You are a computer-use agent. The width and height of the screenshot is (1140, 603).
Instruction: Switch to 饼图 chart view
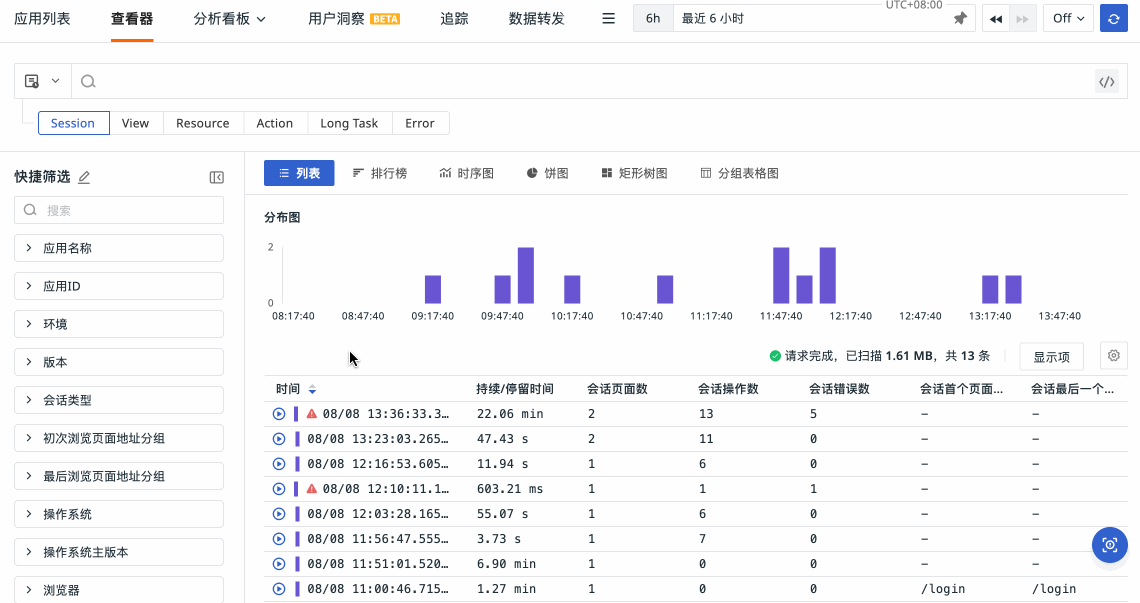point(547,173)
